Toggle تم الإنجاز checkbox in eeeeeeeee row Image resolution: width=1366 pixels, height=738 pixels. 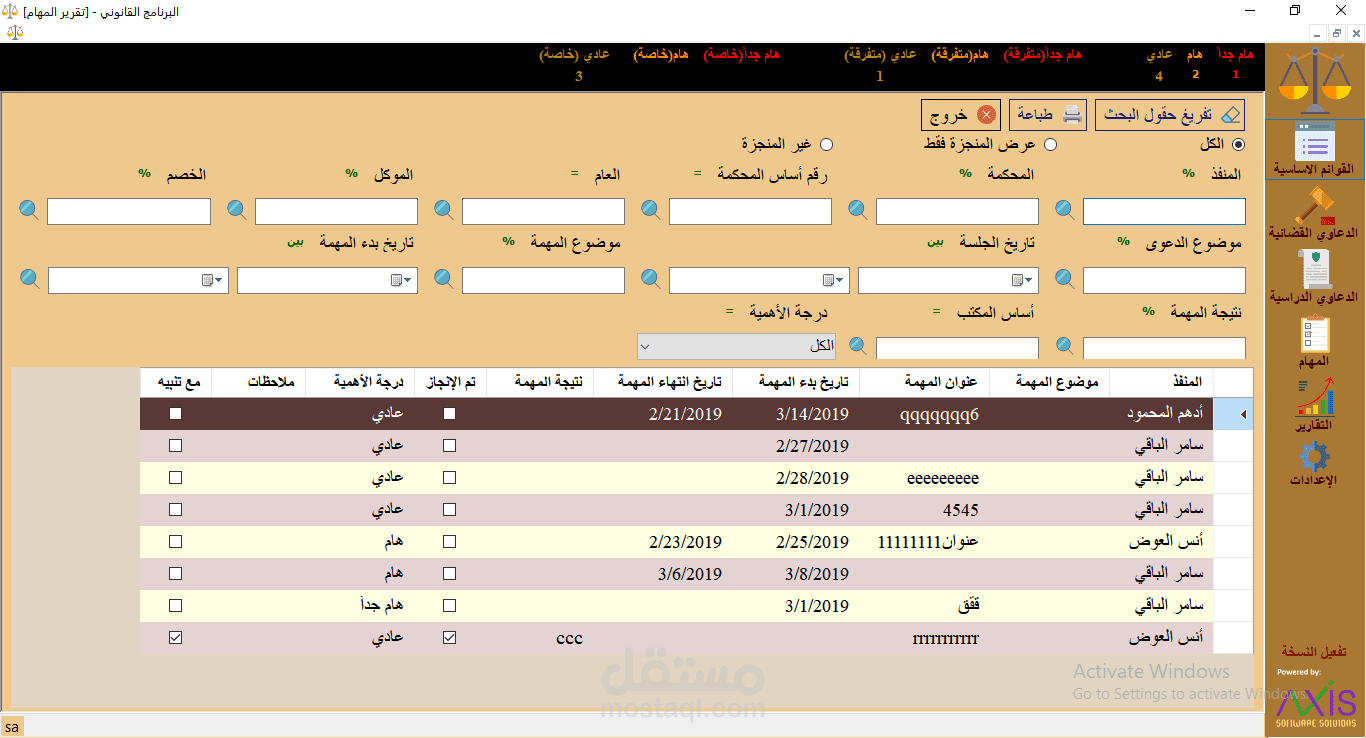coord(450,478)
